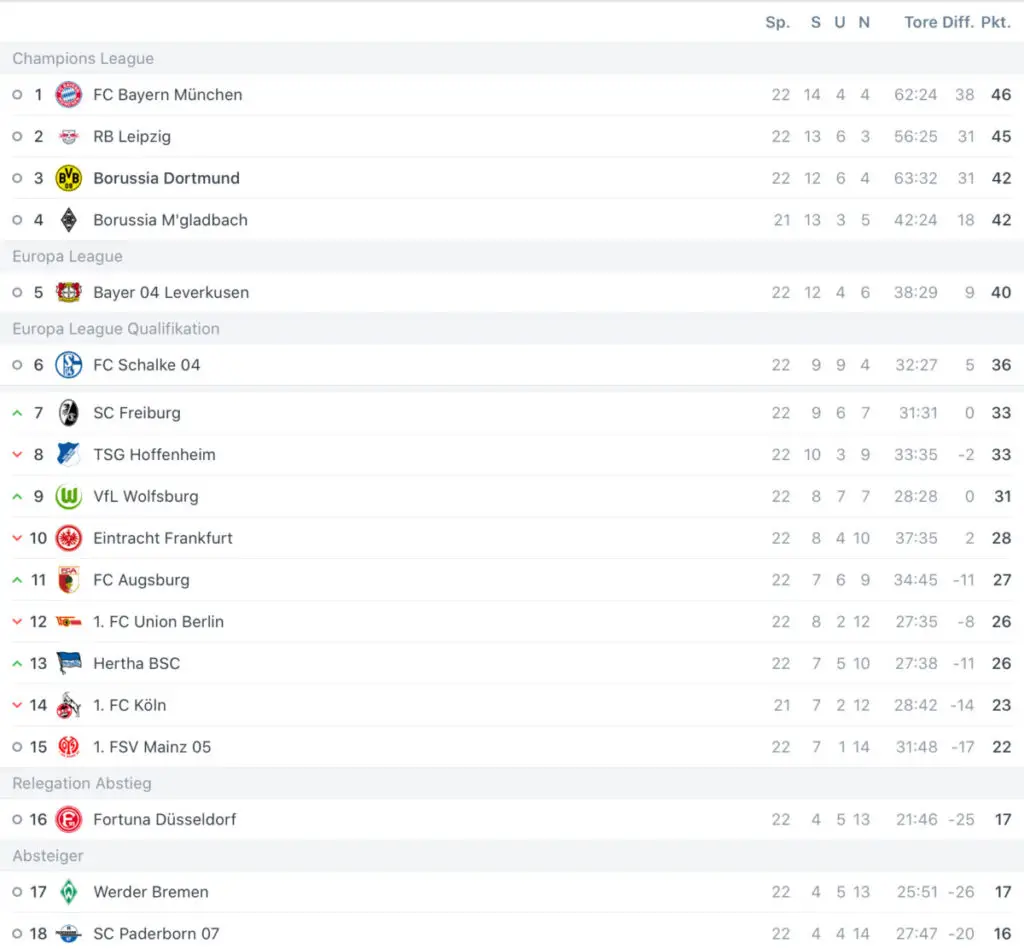Open the Bayer 04 Leverkusen crest
The image size is (1024, 949).
point(69,293)
